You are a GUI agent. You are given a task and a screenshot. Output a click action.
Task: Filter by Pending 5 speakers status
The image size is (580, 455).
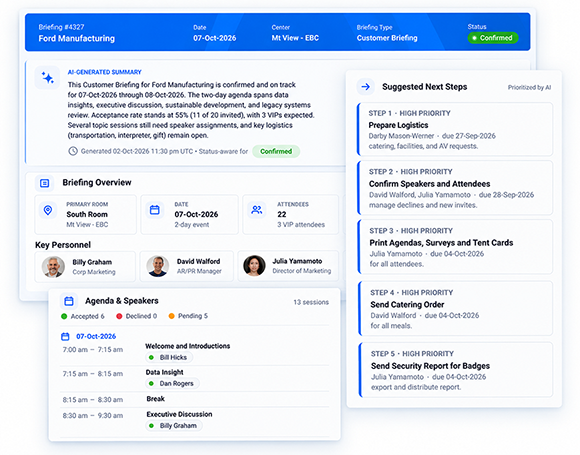[188, 316]
